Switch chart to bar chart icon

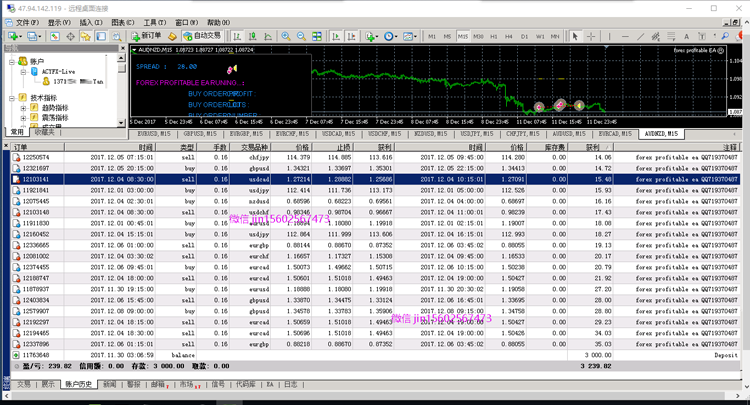[237, 36]
